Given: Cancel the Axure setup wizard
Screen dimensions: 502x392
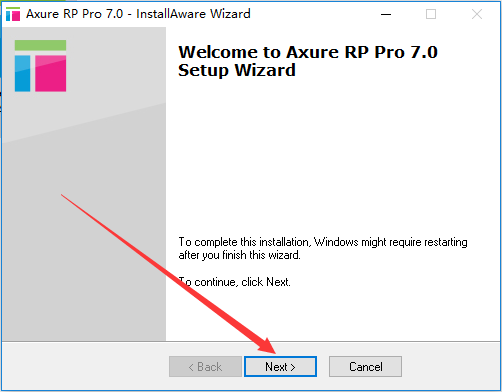Looking at the screenshot, I should pos(365,367).
